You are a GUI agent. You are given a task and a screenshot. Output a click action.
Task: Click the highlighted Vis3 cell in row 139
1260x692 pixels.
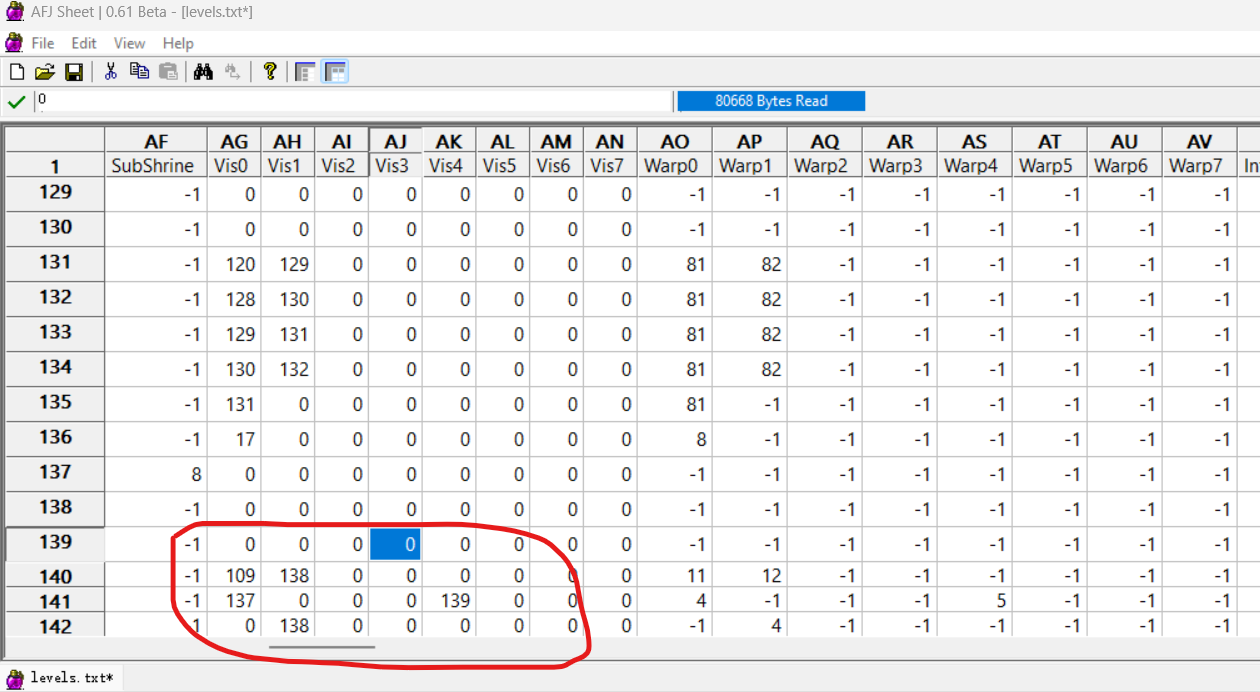(396, 545)
